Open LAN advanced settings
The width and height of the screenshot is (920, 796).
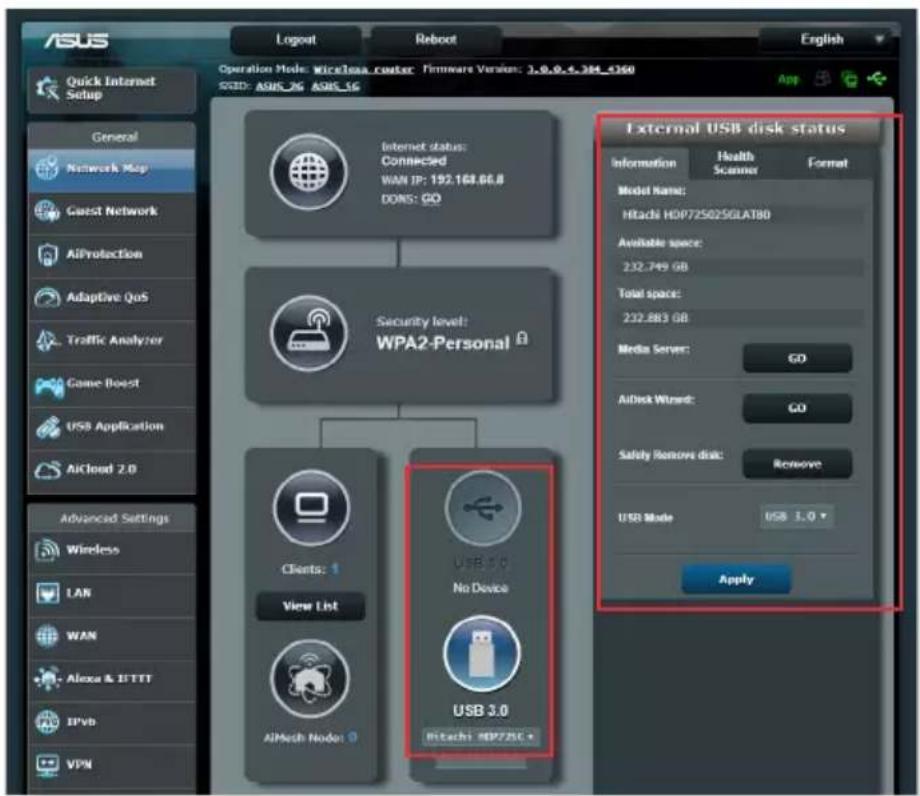[x=111, y=593]
